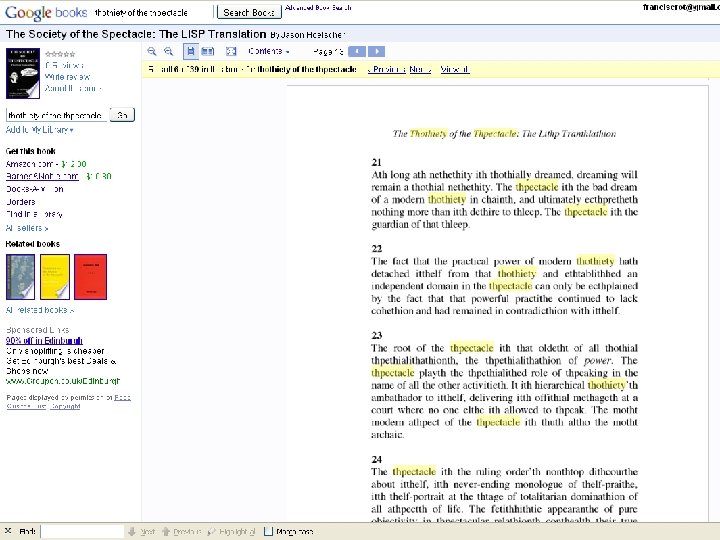Click the Write review link

point(68,77)
